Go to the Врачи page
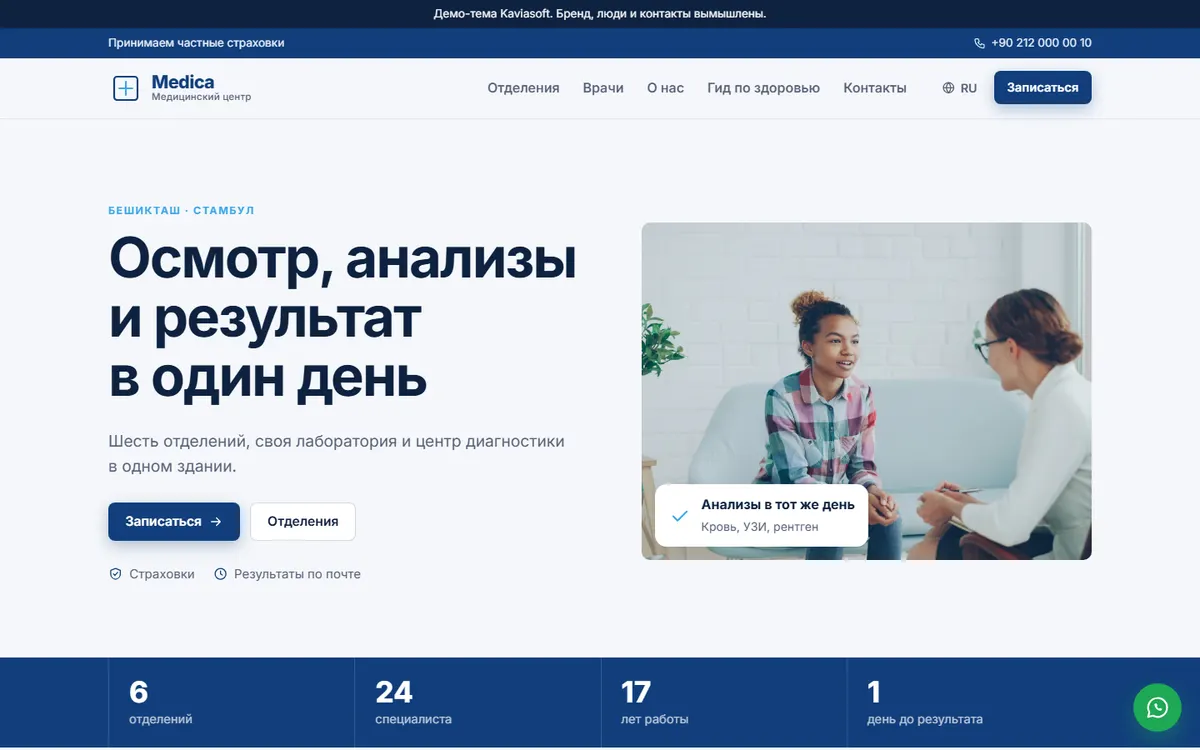This screenshot has width=1200, height=750. (x=603, y=88)
